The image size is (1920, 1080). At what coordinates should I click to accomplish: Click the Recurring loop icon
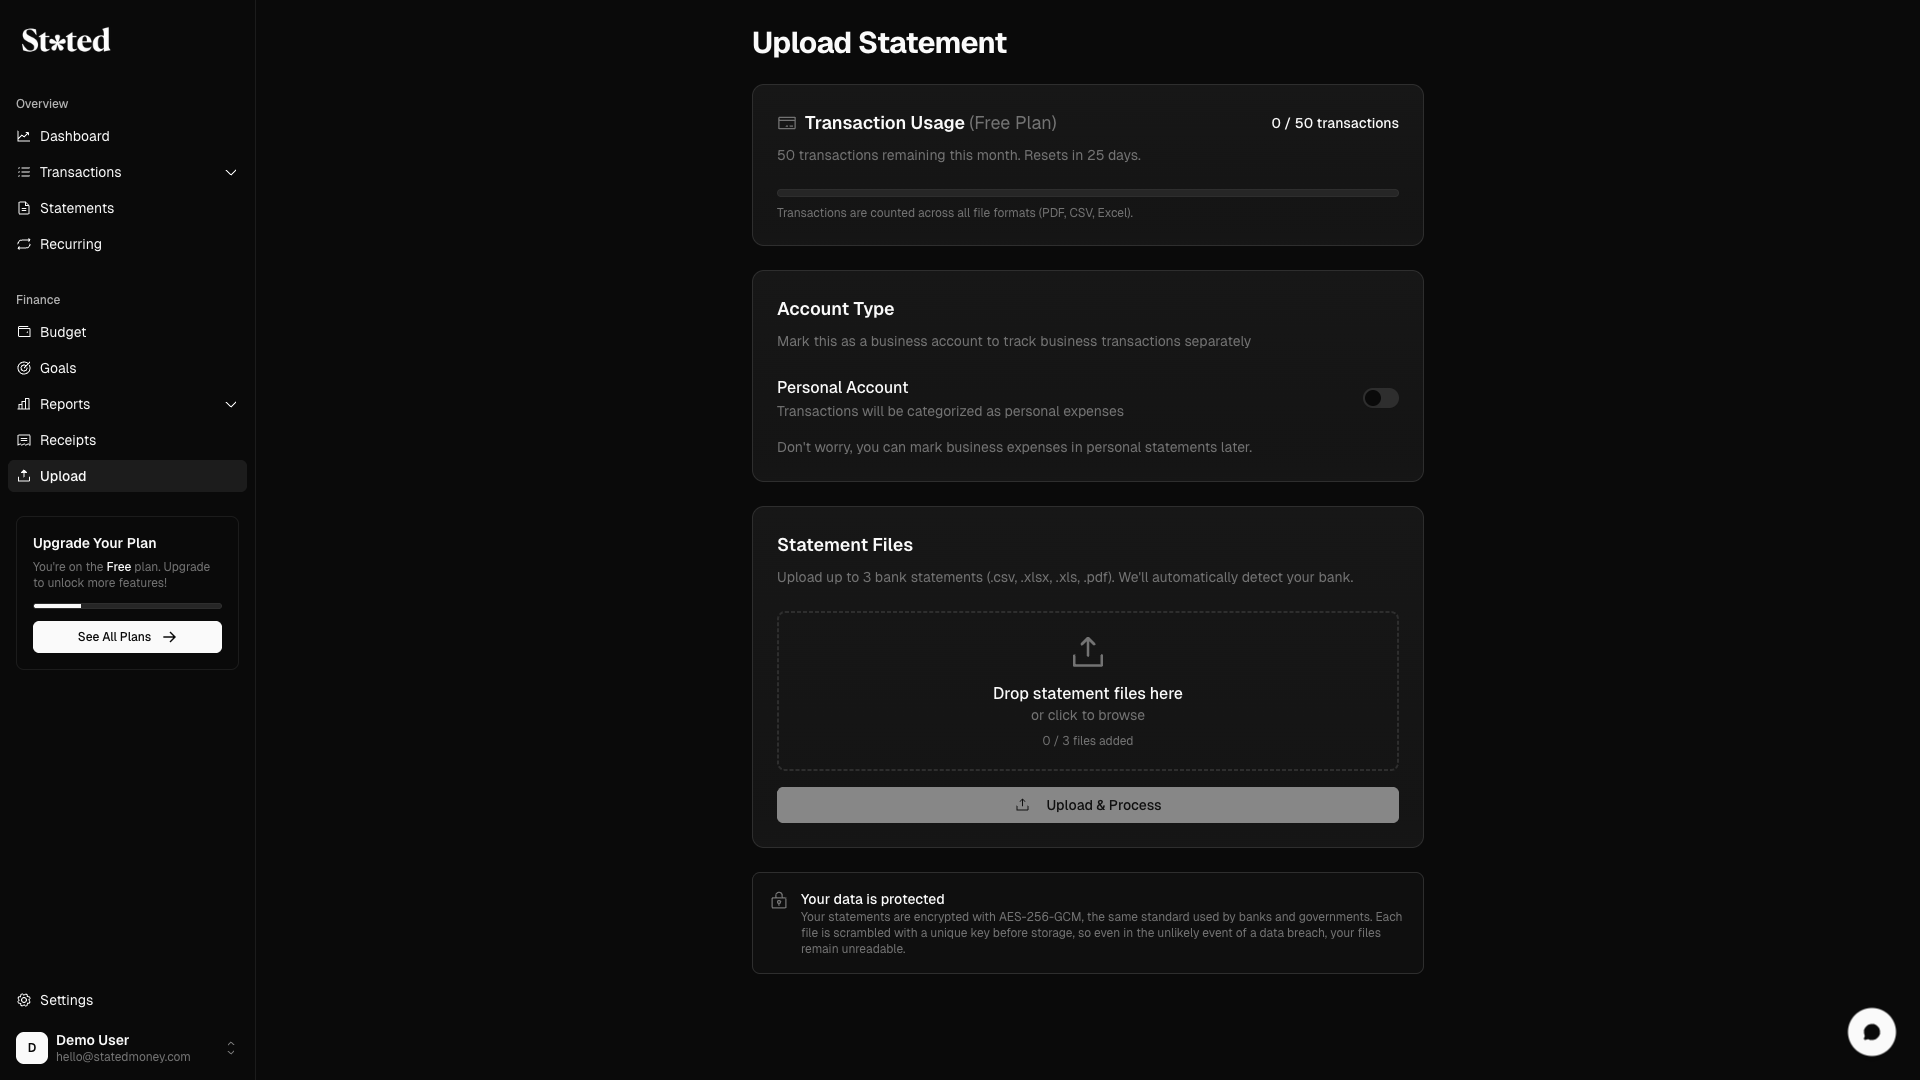point(24,244)
